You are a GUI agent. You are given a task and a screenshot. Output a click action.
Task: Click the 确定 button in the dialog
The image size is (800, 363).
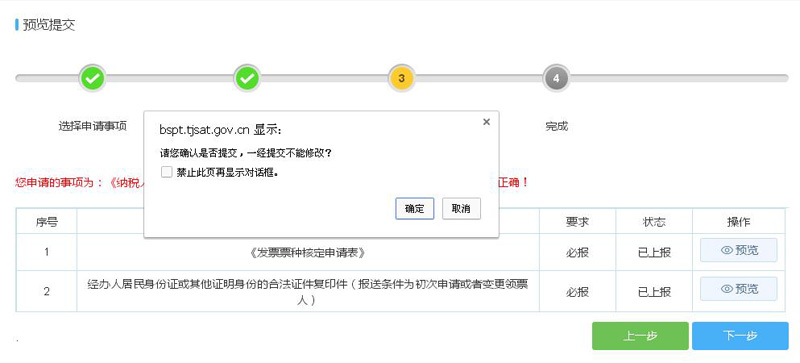tap(414, 209)
